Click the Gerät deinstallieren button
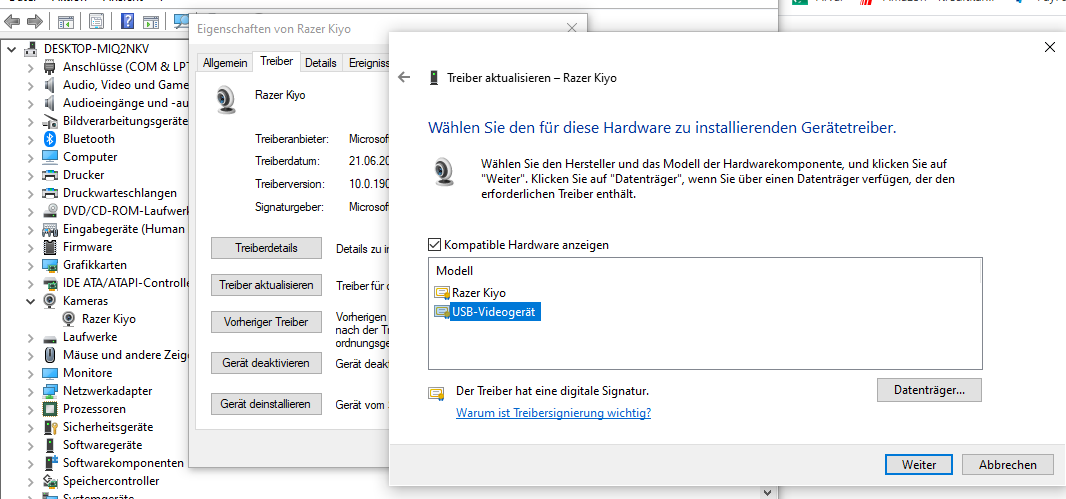This screenshot has width=1066, height=499. tap(266, 404)
